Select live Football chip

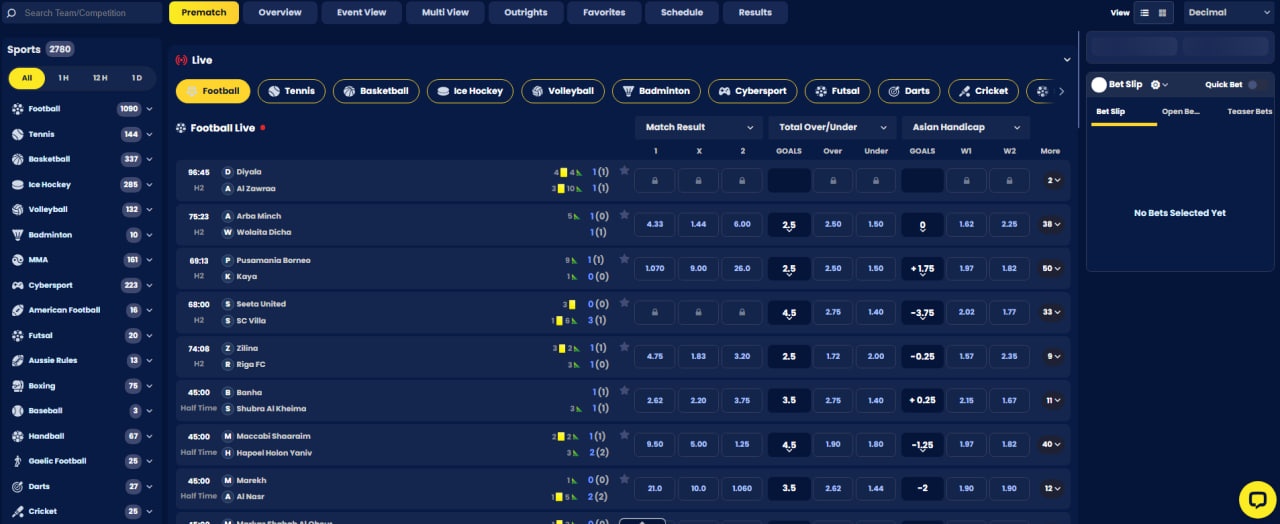click(213, 91)
